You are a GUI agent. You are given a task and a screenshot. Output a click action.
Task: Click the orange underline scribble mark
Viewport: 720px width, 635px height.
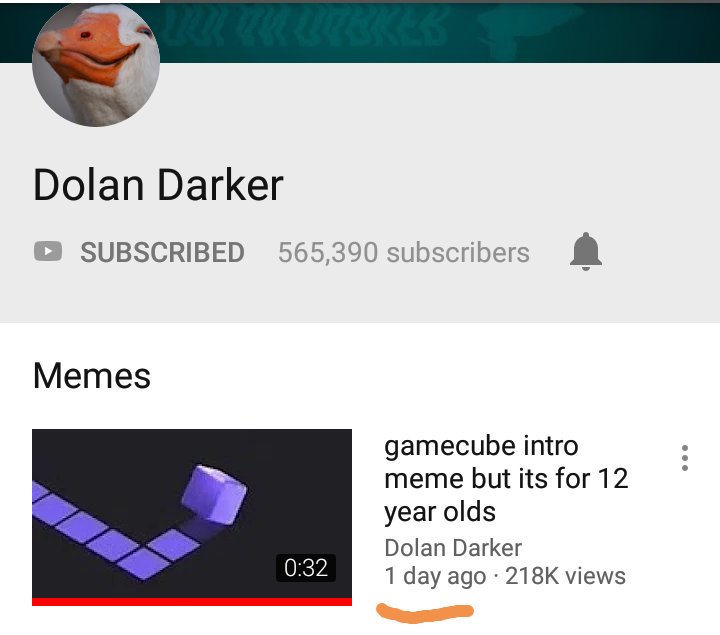coord(425,613)
